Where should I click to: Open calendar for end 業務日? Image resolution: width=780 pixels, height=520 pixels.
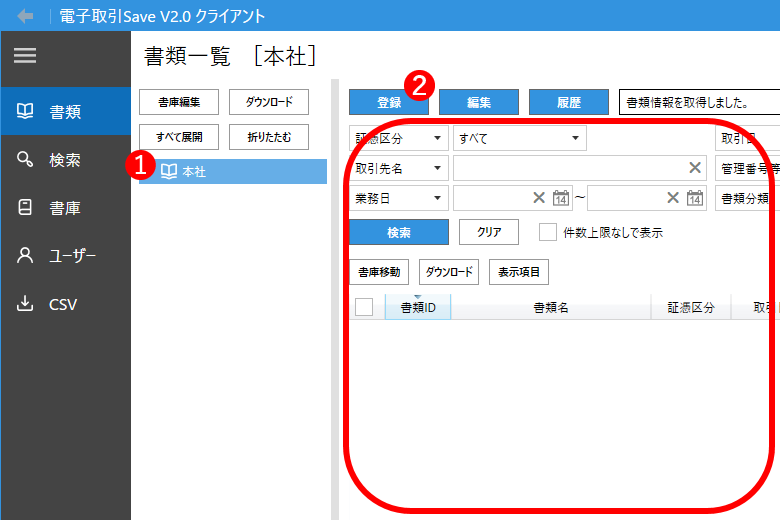tap(695, 198)
